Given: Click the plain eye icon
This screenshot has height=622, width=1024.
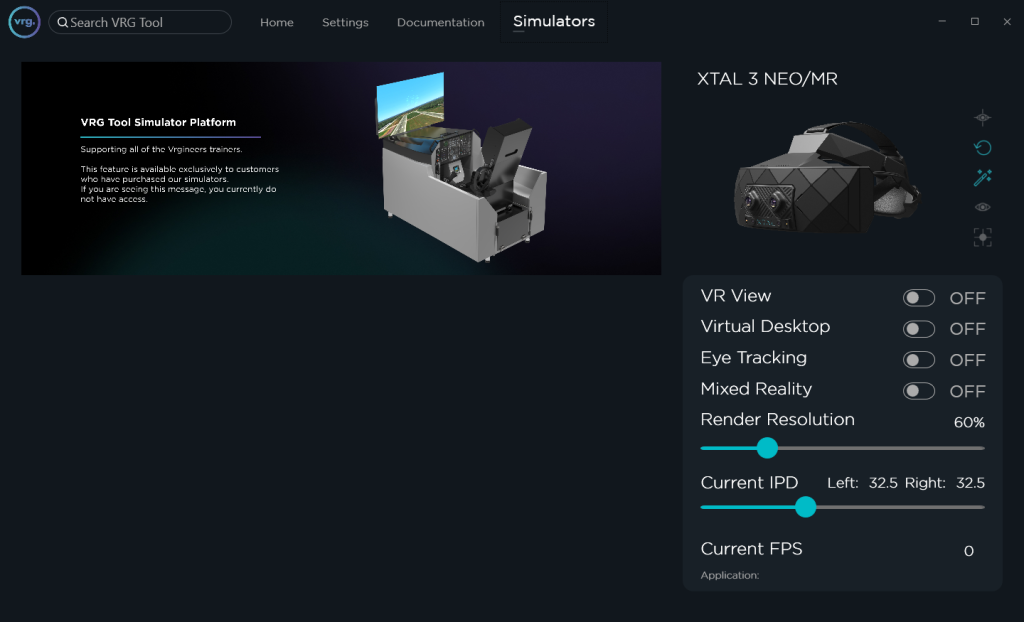Looking at the screenshot, I should click(x=983, y=207).
